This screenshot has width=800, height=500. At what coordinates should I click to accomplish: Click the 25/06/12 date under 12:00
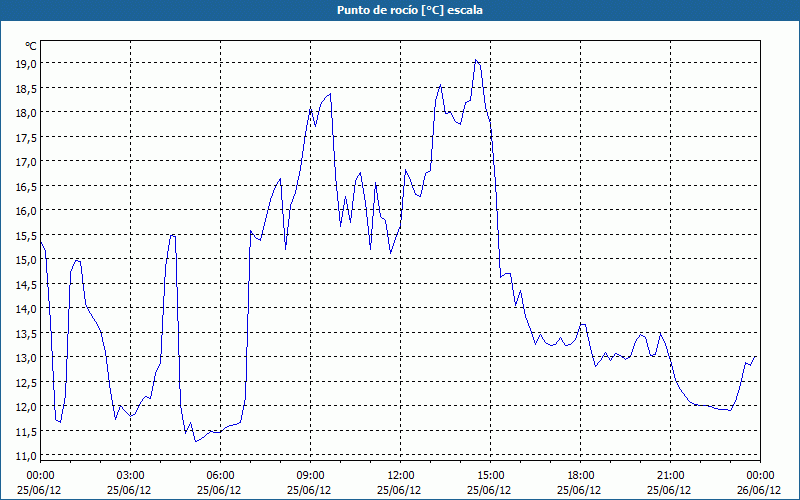coord(399,490)
